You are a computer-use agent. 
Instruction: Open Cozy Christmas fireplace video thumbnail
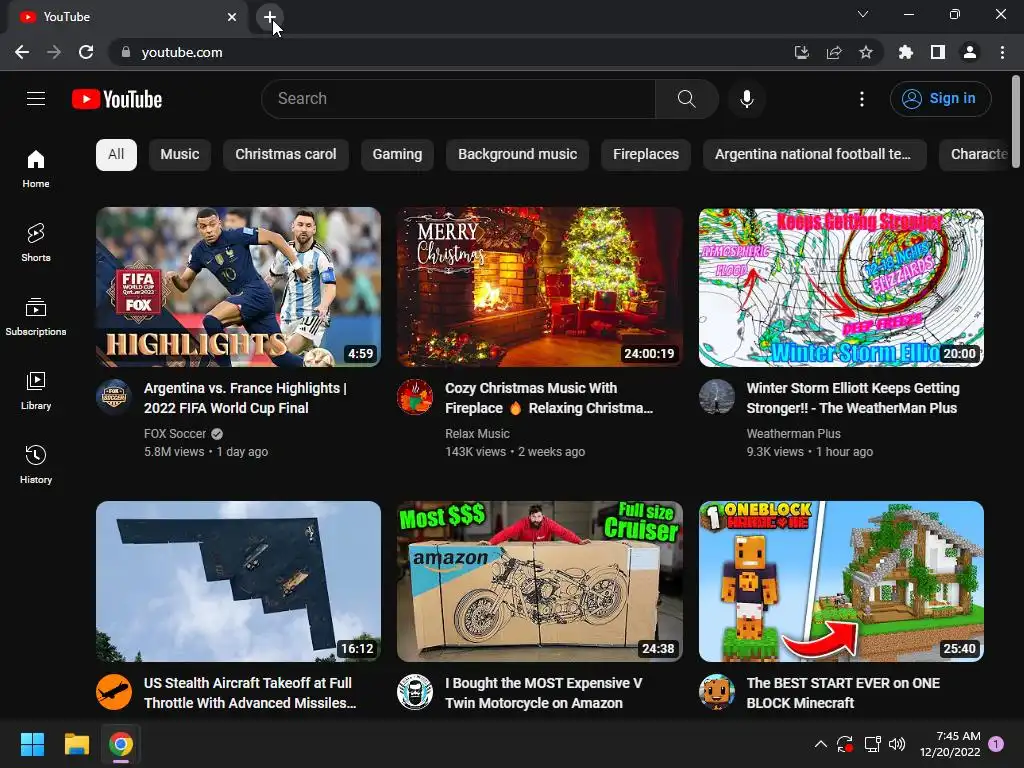(540, 287)
